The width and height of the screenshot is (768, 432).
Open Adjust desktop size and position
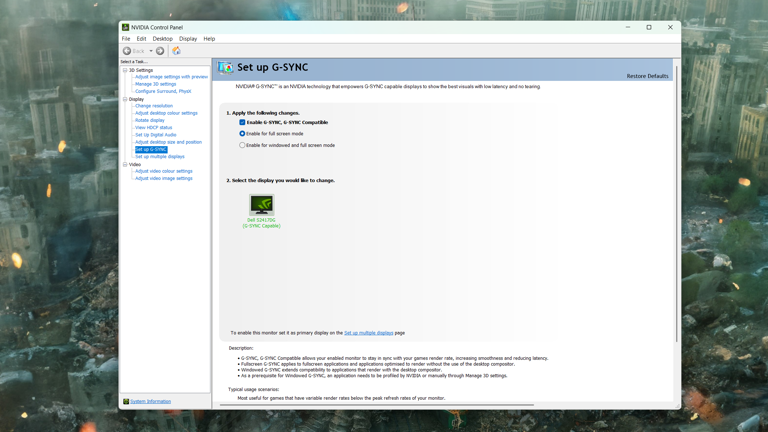168,143
